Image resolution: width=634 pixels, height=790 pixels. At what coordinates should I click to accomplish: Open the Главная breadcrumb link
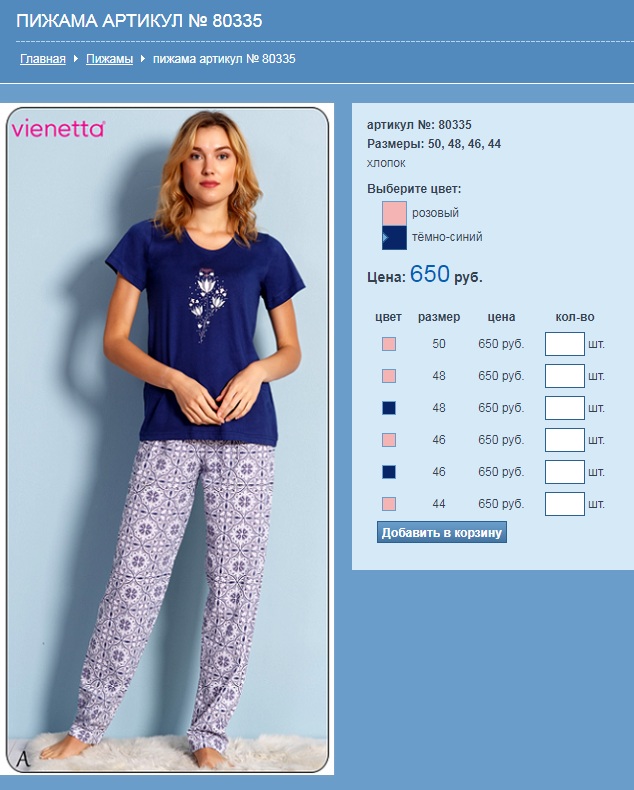pos(43,59)
